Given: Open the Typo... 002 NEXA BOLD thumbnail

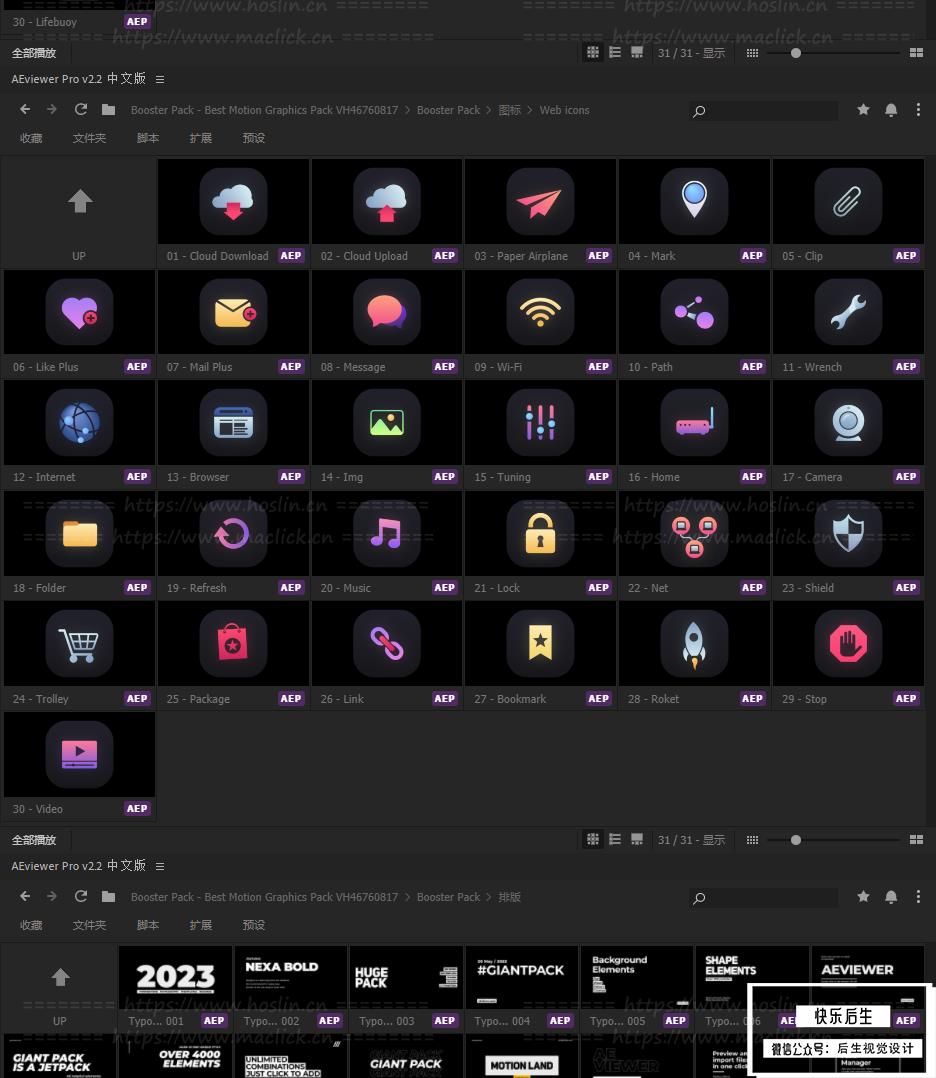Looking at the screenshot, I should click(291, 977).
